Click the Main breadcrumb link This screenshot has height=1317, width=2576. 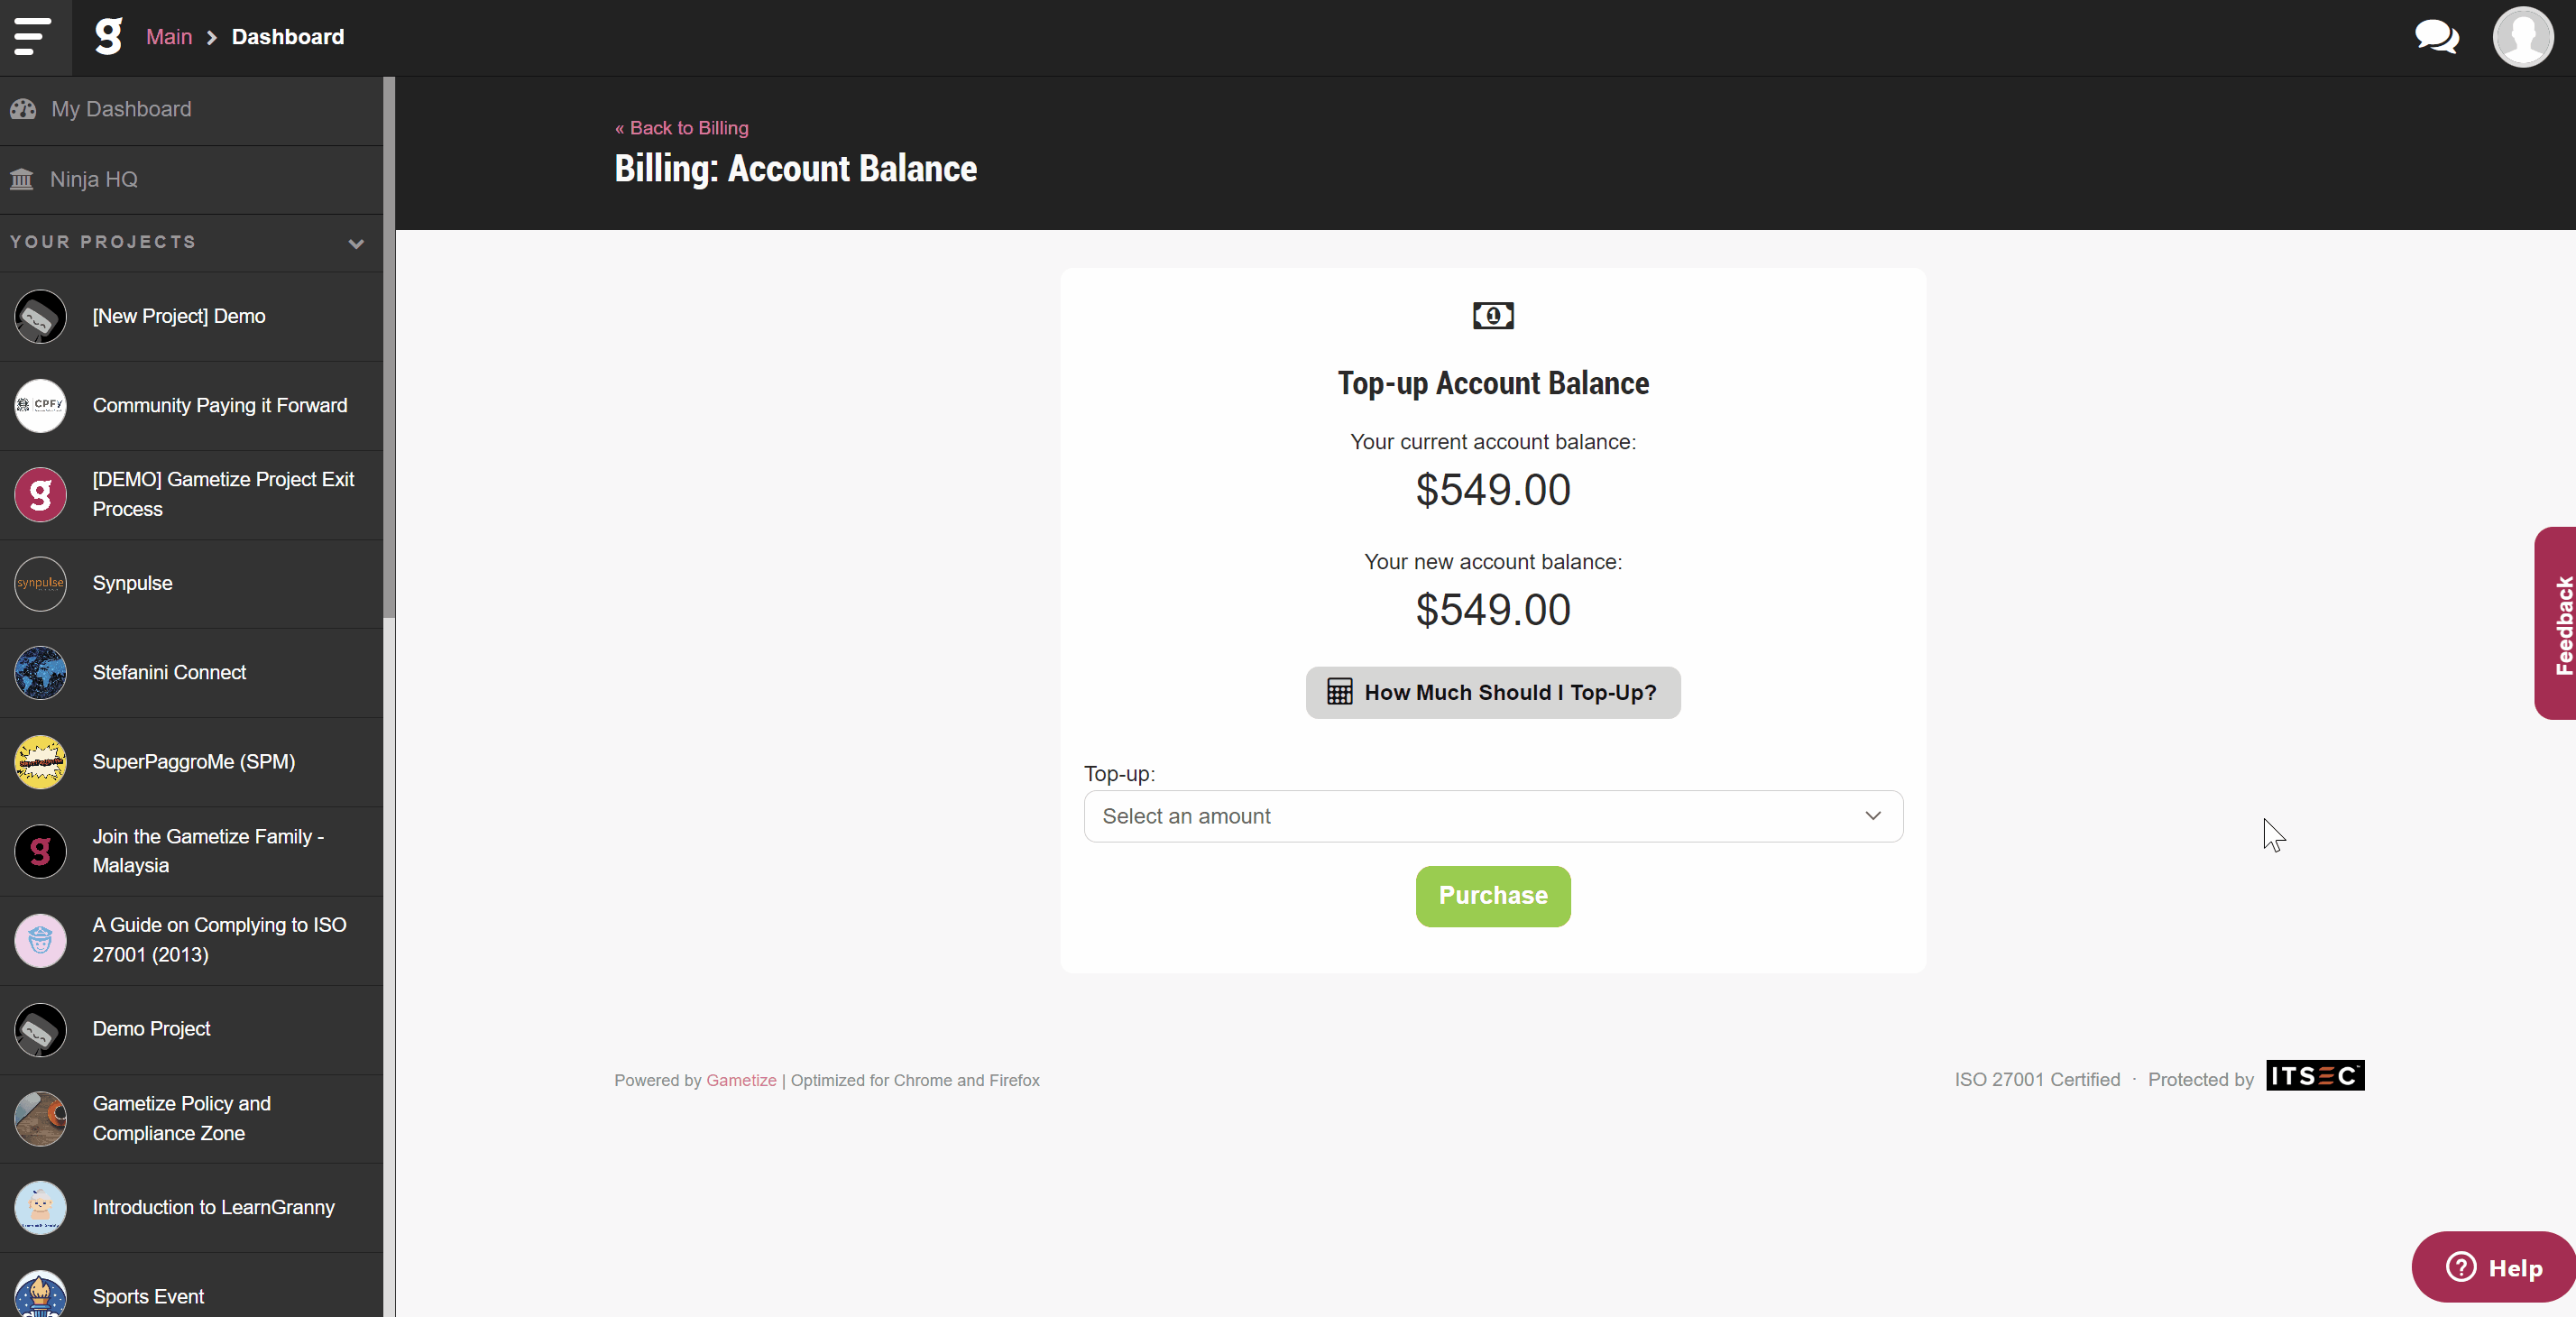(x=169, y=37)
